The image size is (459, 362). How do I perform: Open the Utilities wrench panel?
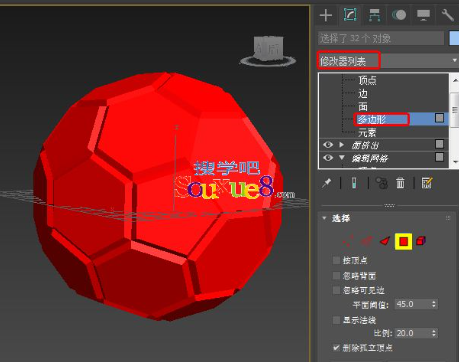447,15
